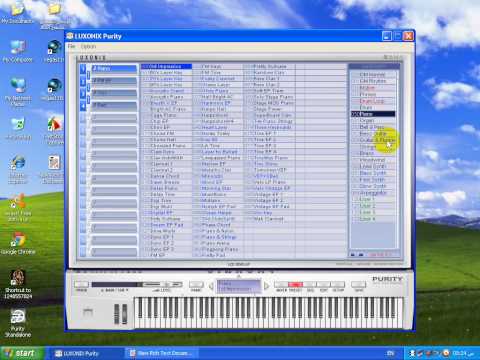
Task: Select the Slow Synth category
Action: (372, 186)
